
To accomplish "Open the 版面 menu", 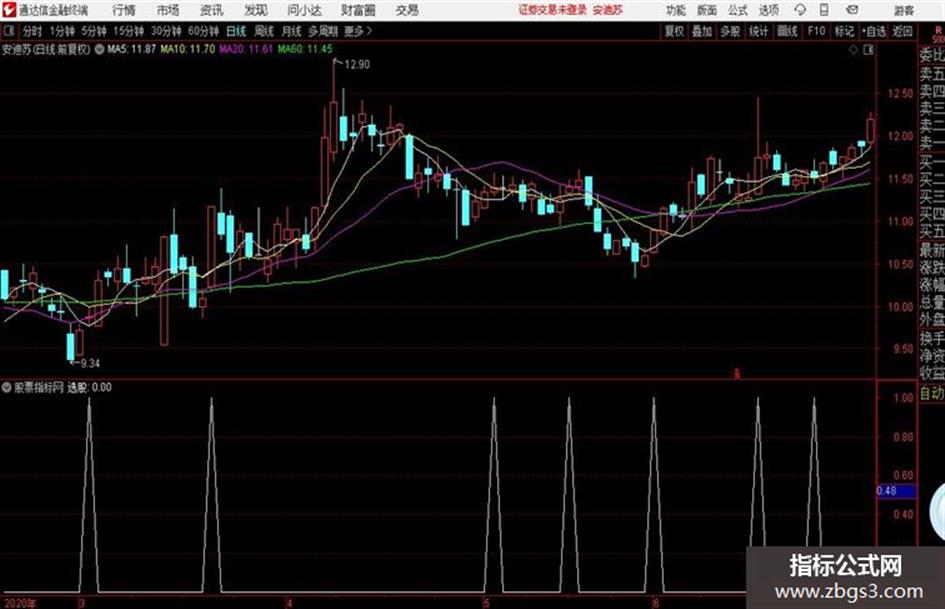I will coord(707,10).
